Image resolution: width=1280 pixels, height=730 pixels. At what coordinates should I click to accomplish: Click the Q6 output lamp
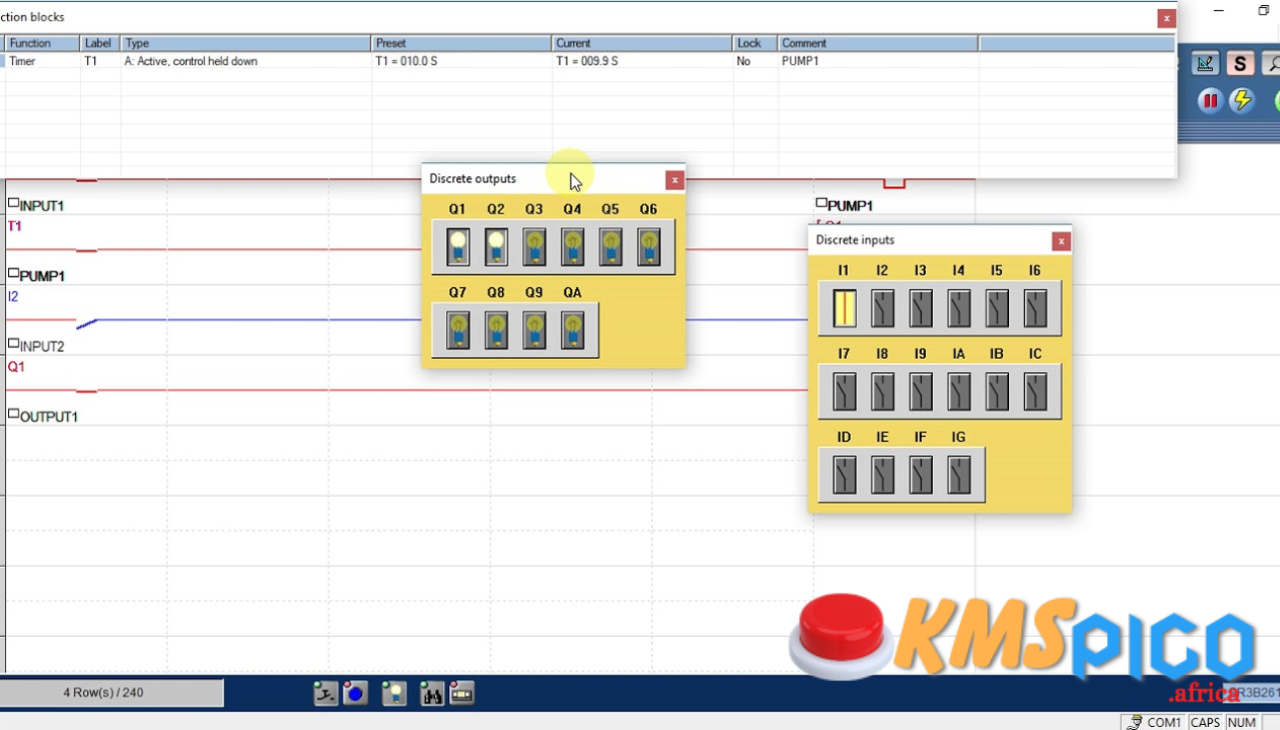[x=648, y=246]
